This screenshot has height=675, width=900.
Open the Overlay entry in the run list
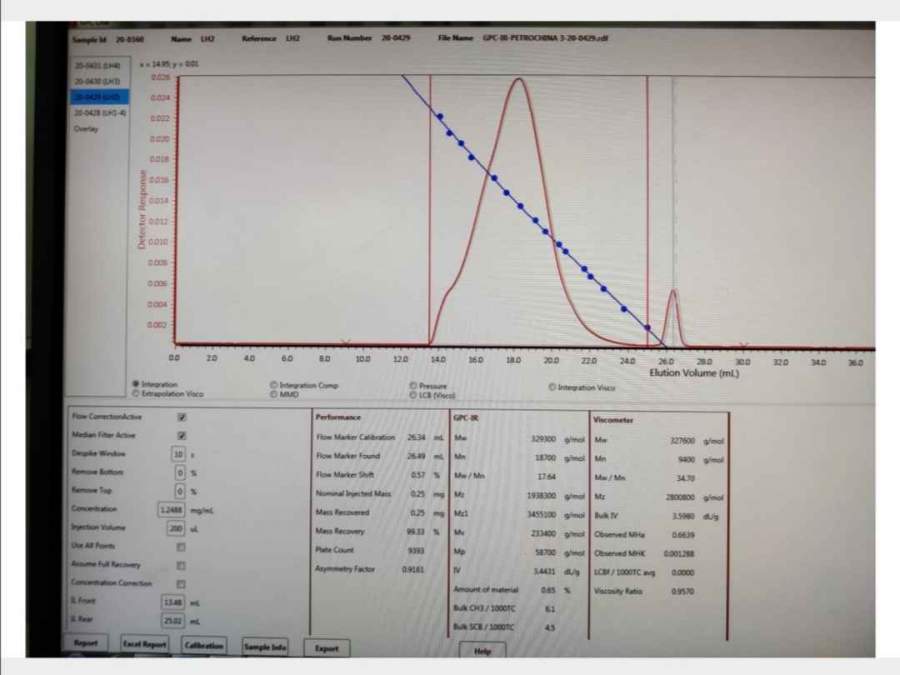click(x=87, y=128)
